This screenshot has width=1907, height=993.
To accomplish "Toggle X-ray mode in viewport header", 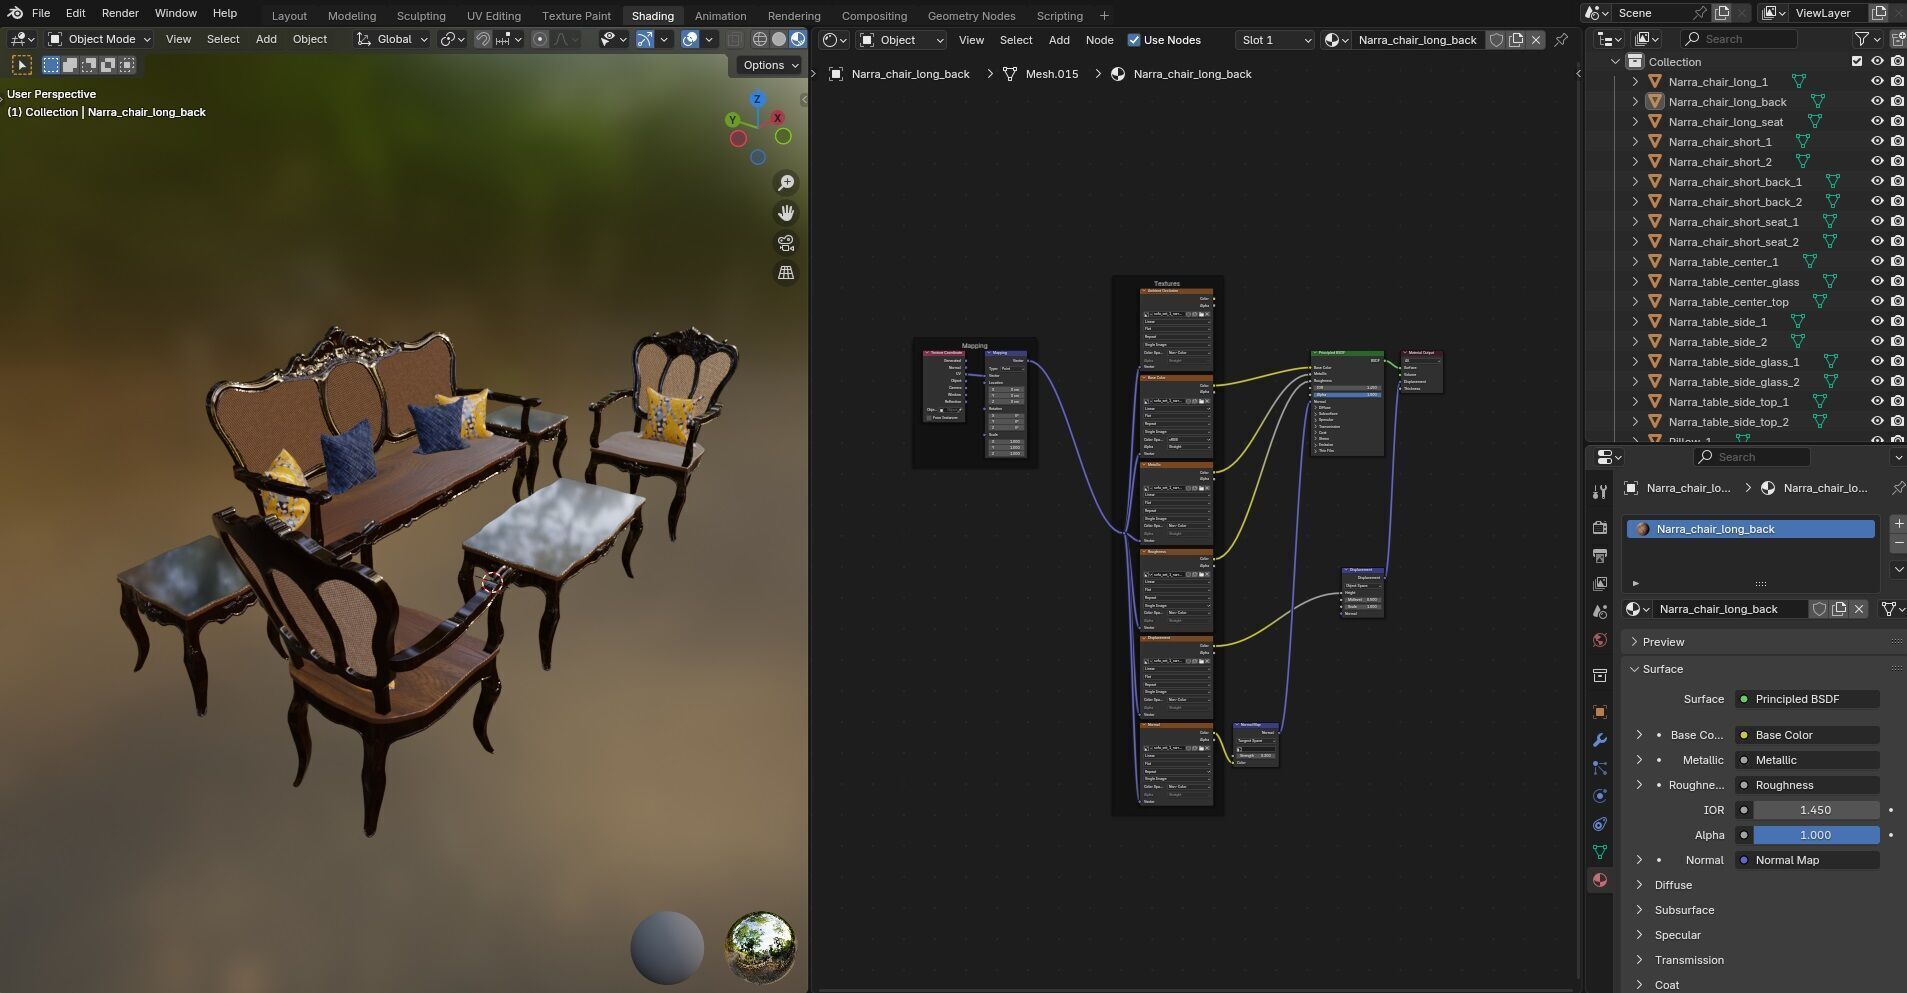I will tap(734, 40).
